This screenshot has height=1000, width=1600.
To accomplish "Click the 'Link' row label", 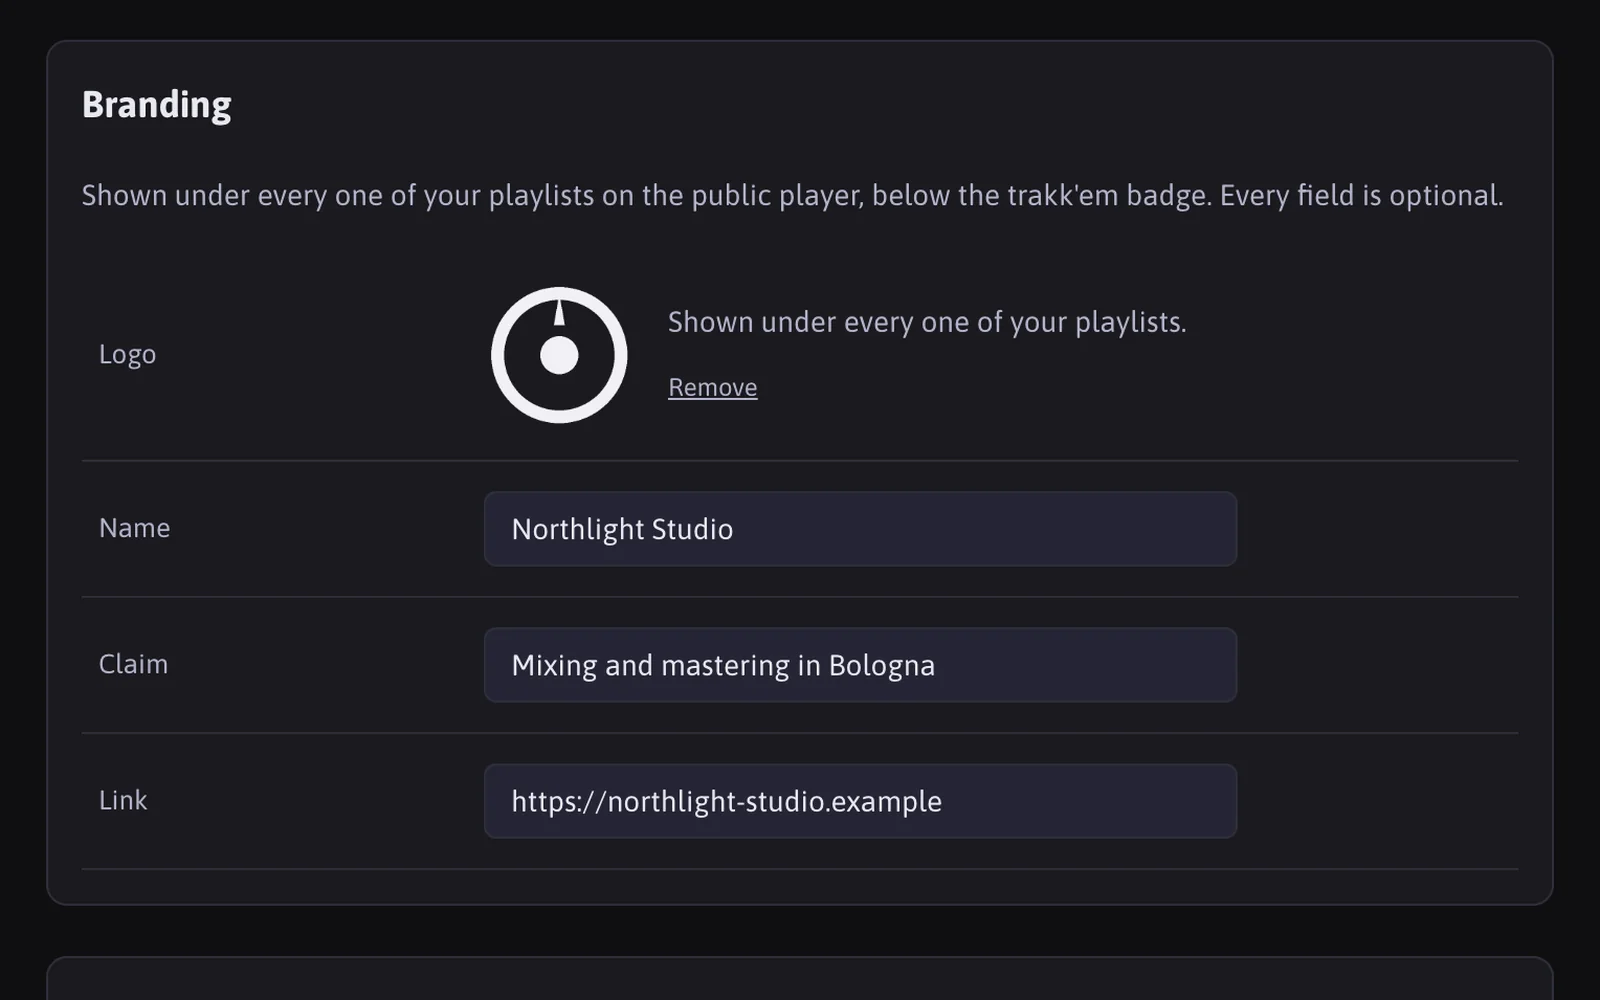I will (x=123, y=800).
